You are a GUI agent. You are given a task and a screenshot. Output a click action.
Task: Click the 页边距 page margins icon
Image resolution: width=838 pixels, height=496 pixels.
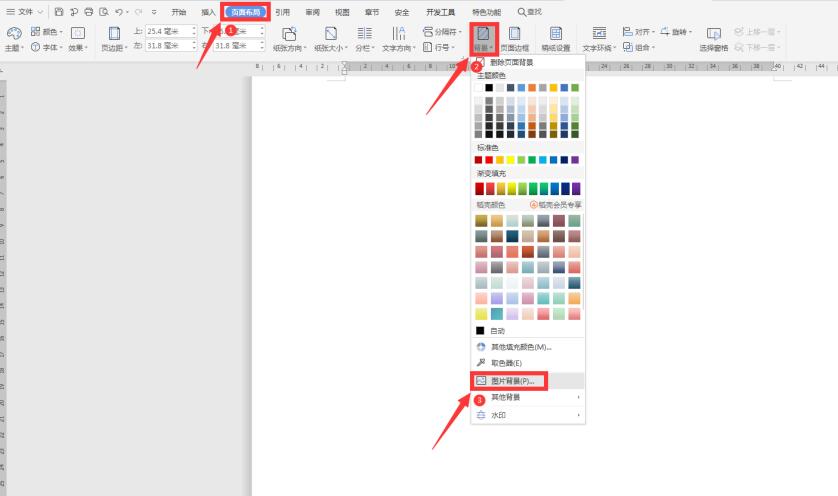coord(114,33)
